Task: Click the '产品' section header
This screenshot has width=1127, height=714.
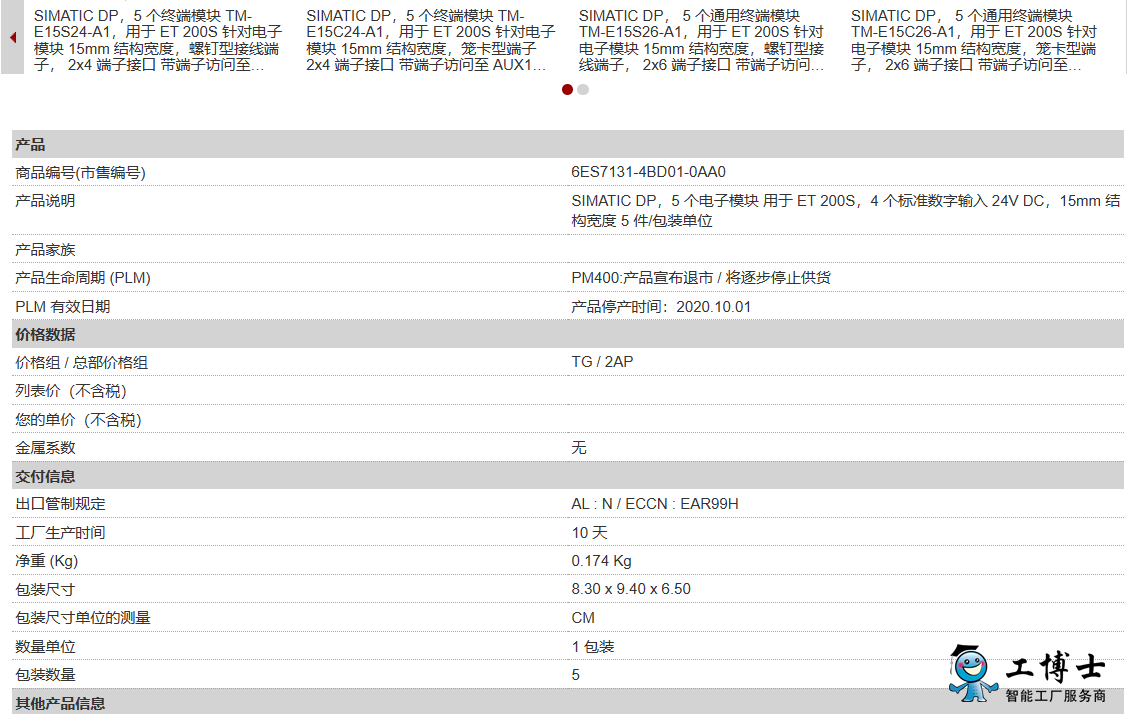Action: coord(568,145)
